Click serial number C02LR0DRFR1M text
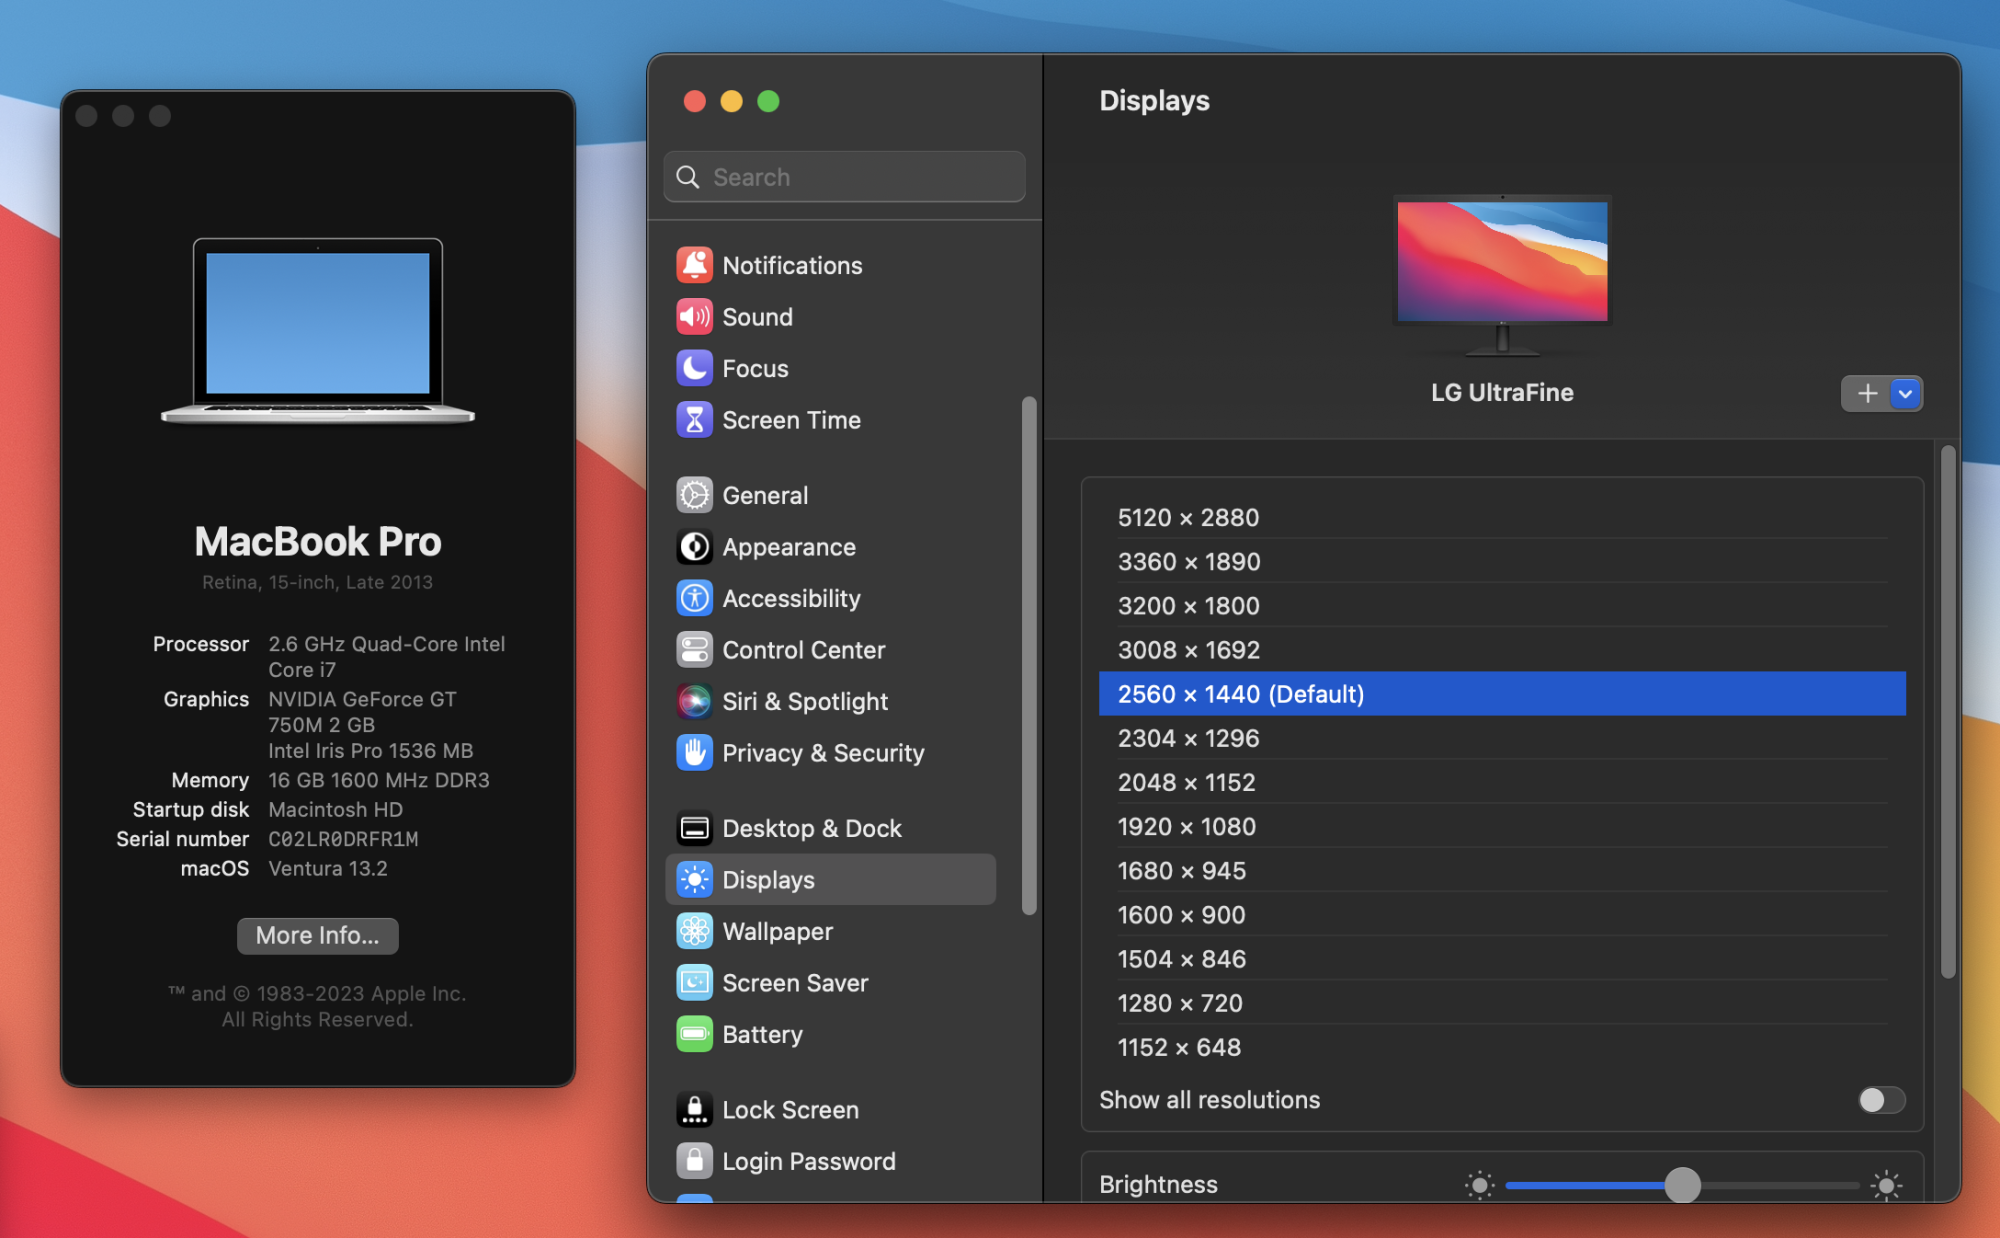The image size is (2000, 1238). pos(343,839)
